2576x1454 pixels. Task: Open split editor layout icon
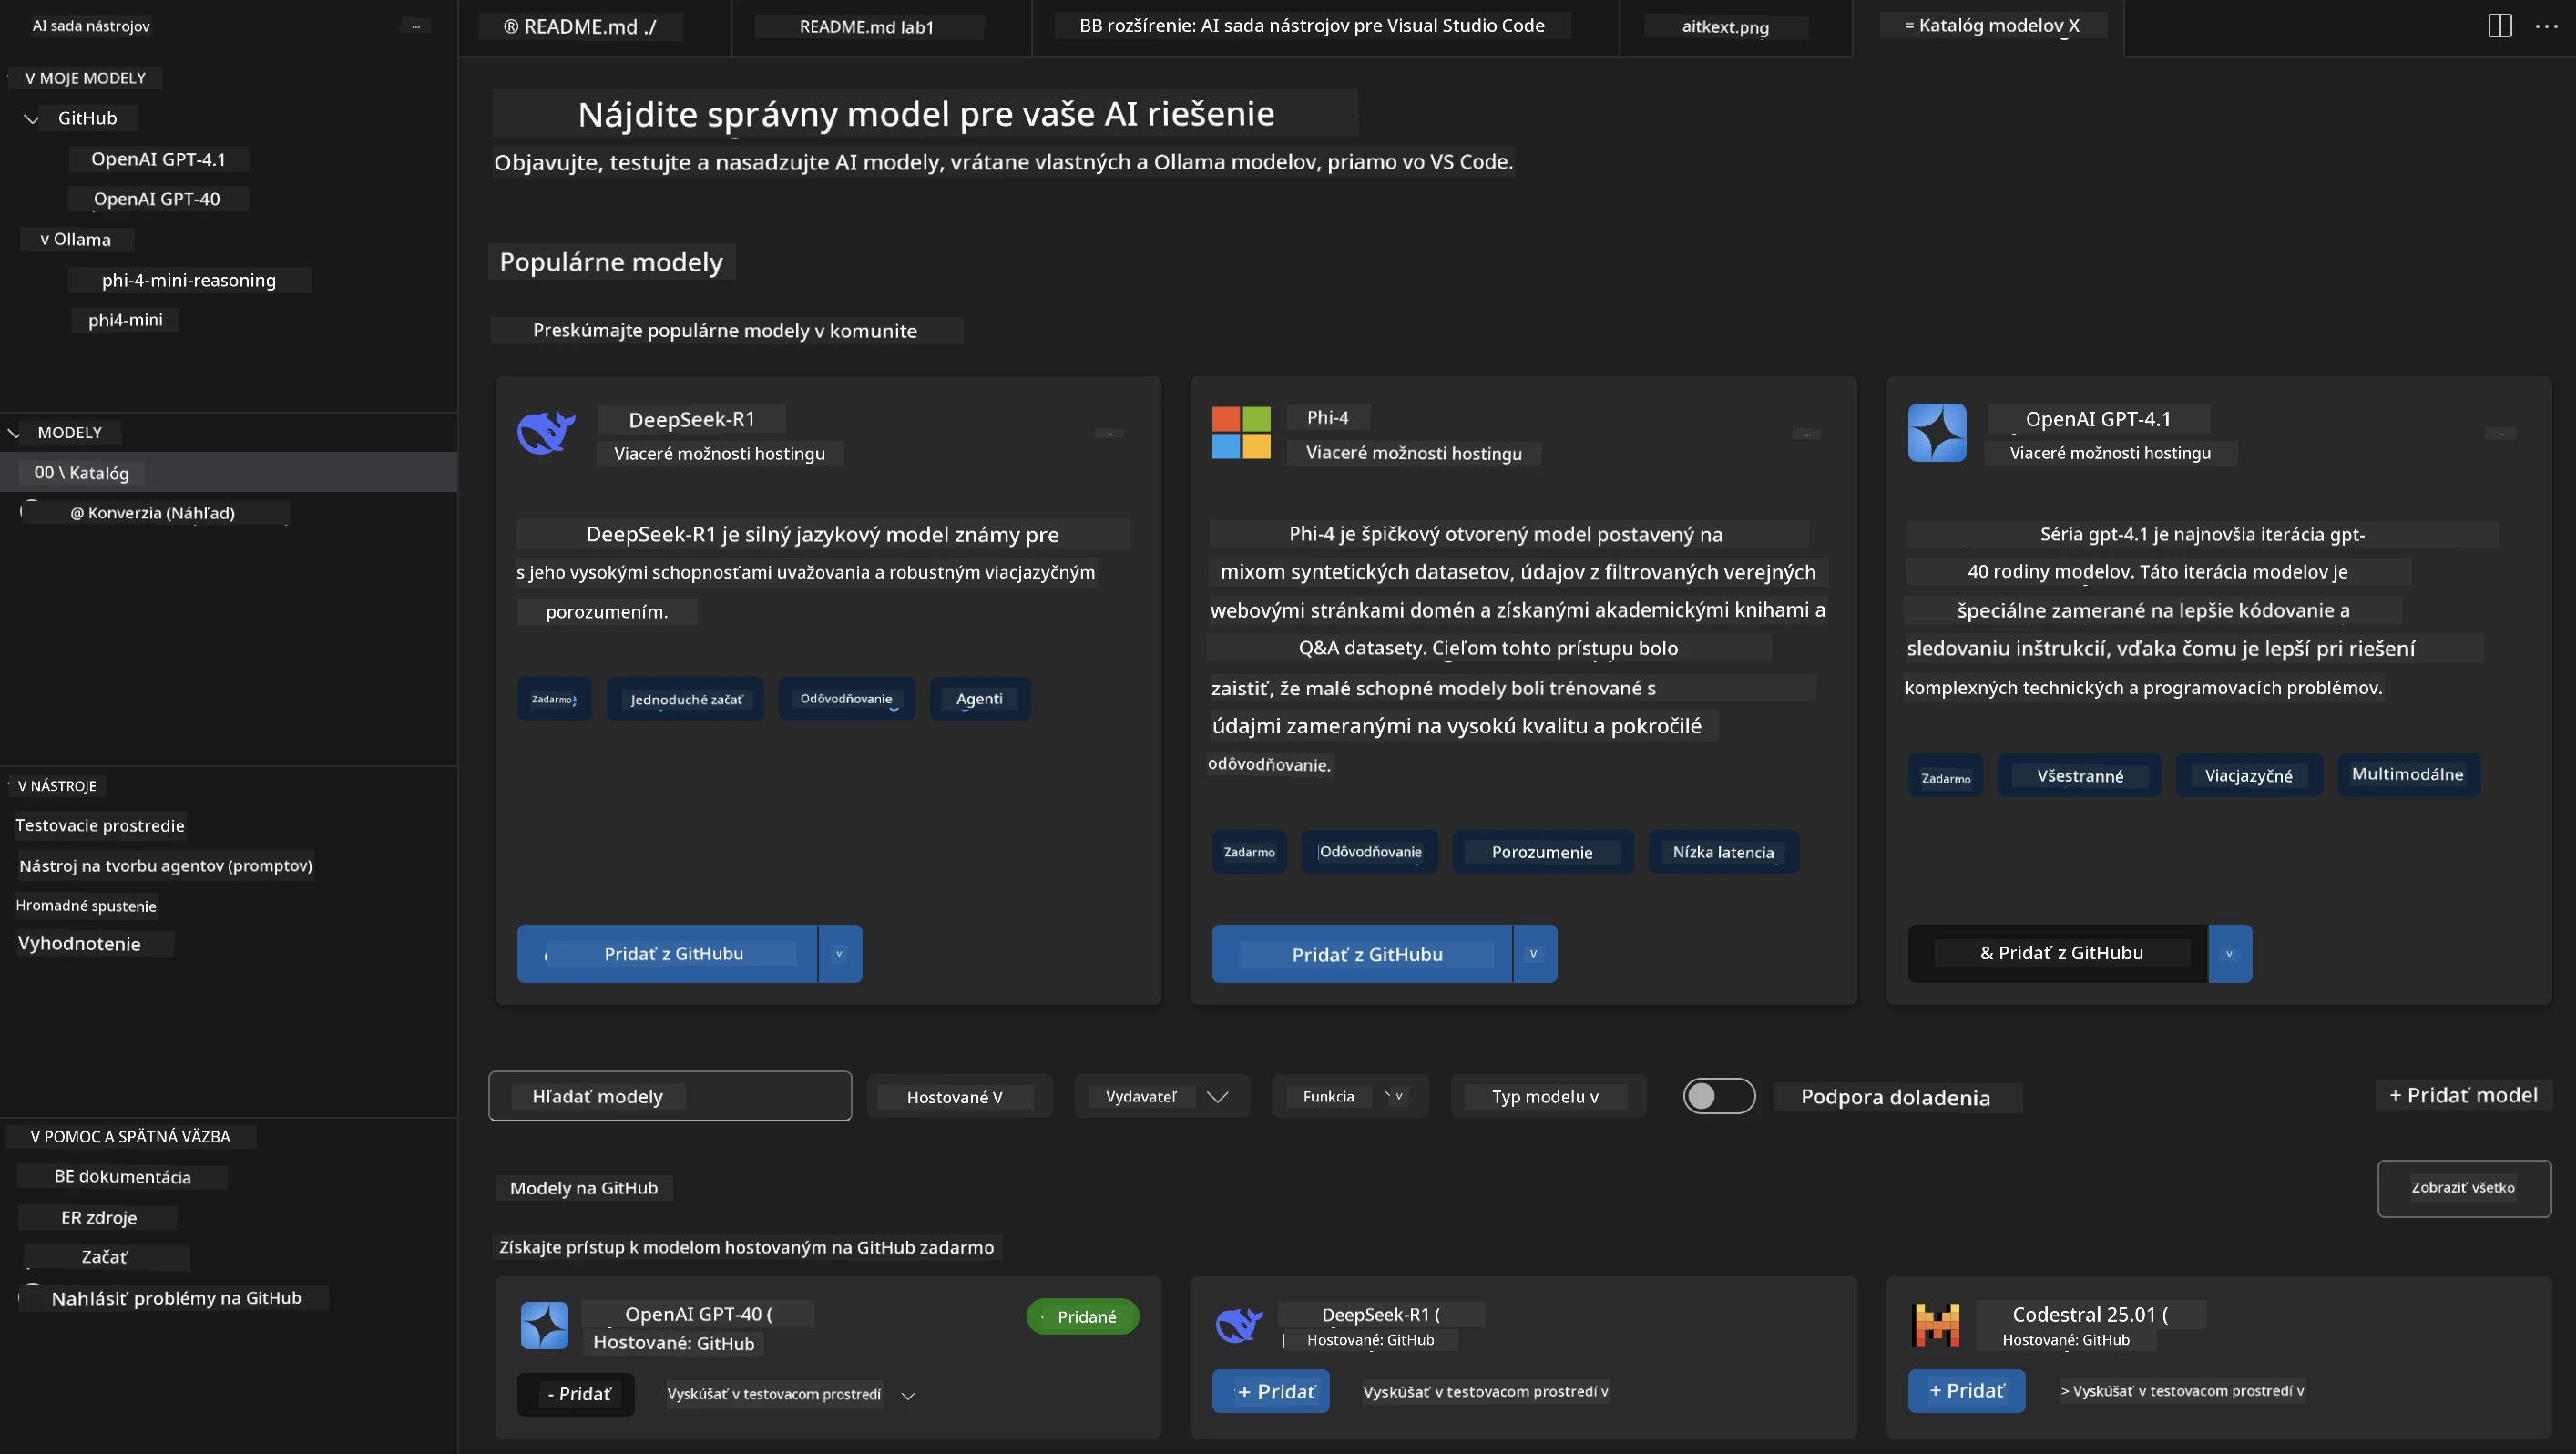coord(2499,26)
